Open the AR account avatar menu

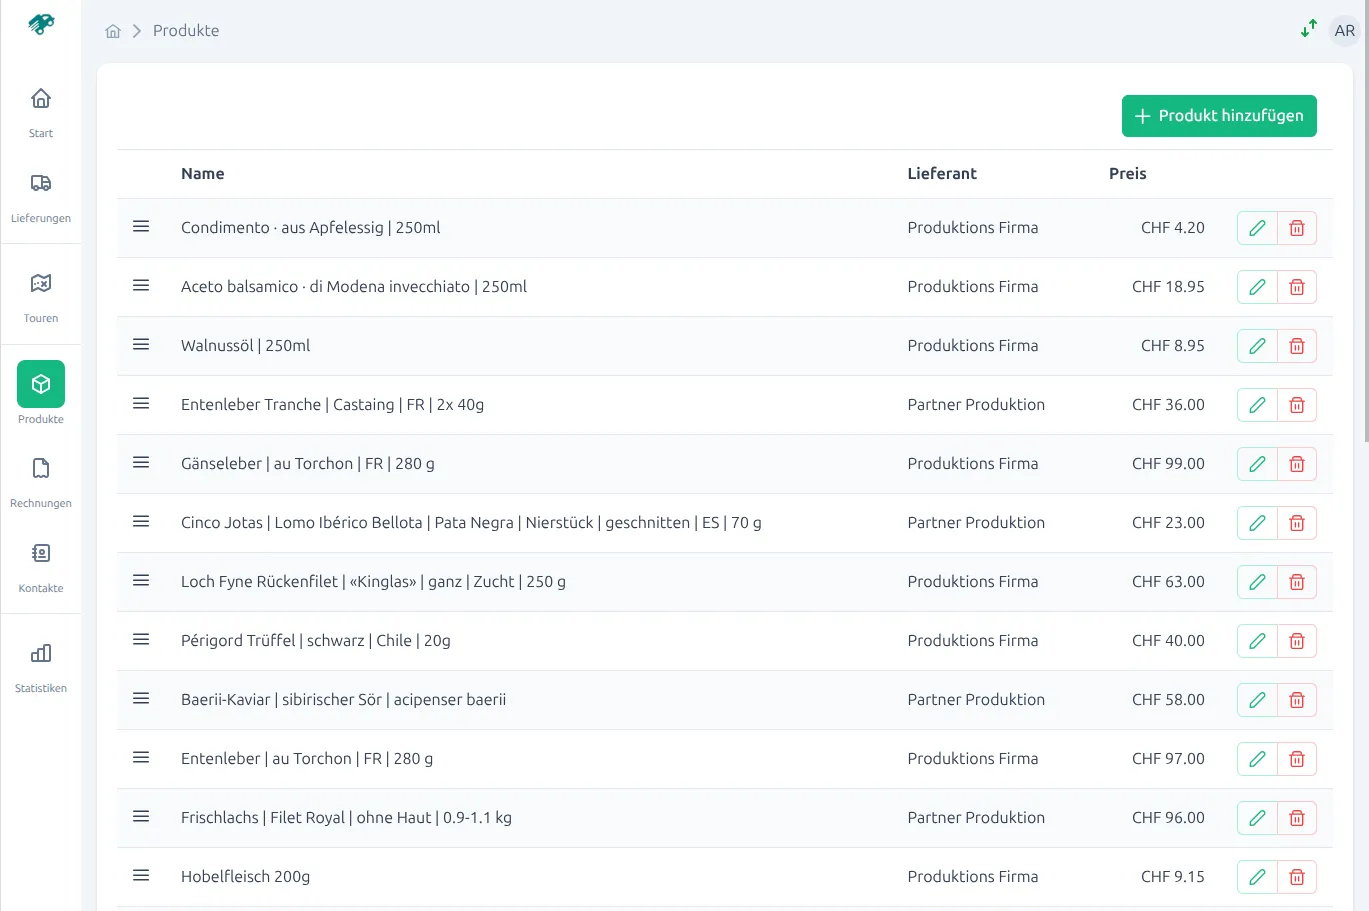1344,30
